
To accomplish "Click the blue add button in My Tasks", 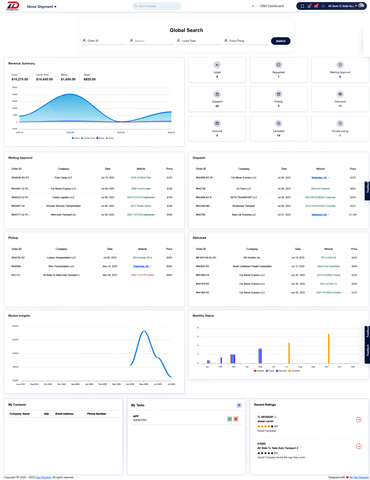I will 239,405.
